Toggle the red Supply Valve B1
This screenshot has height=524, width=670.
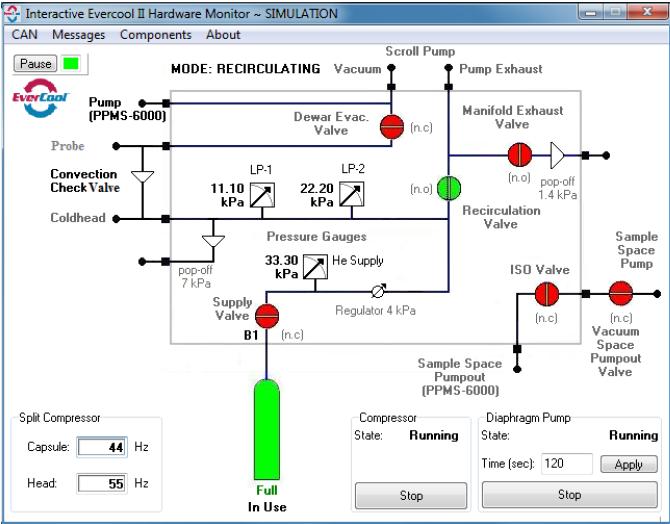[267, 316]
